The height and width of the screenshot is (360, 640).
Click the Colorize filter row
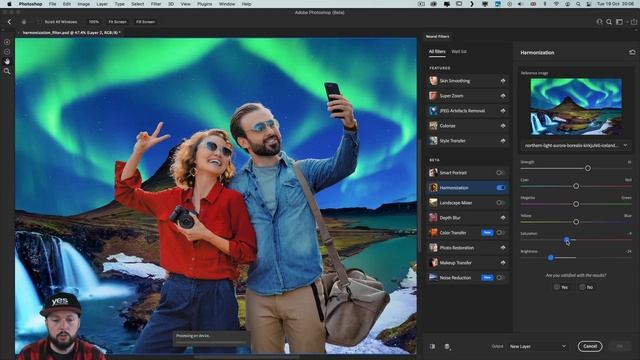point(468,126)
